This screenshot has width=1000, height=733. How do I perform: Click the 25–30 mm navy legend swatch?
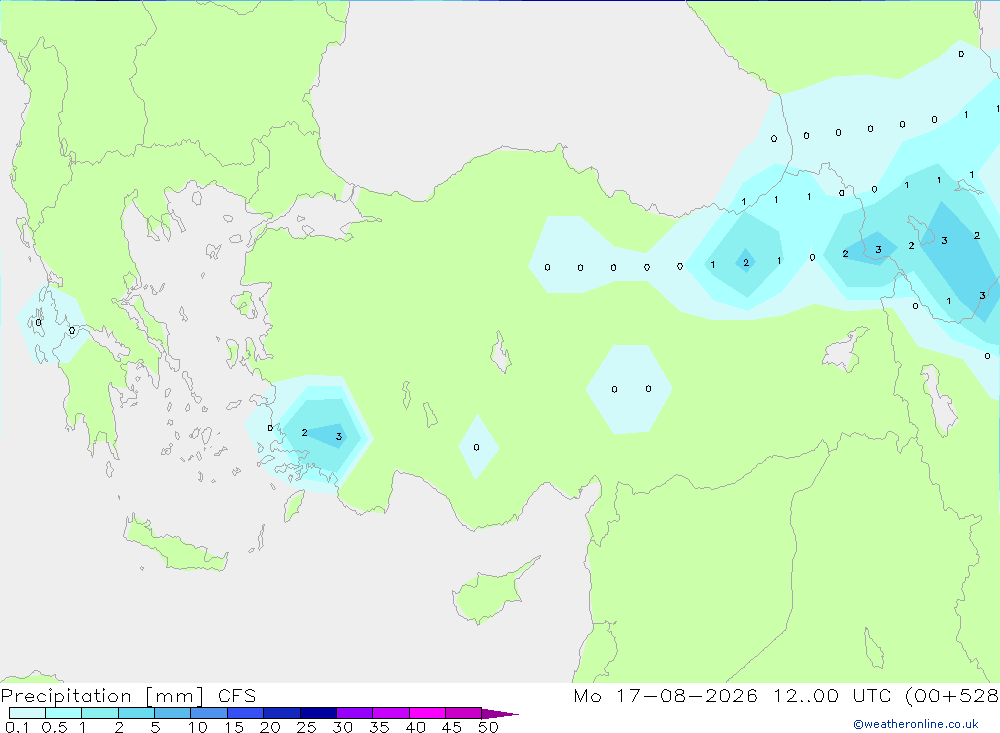(x=318, y=713)
